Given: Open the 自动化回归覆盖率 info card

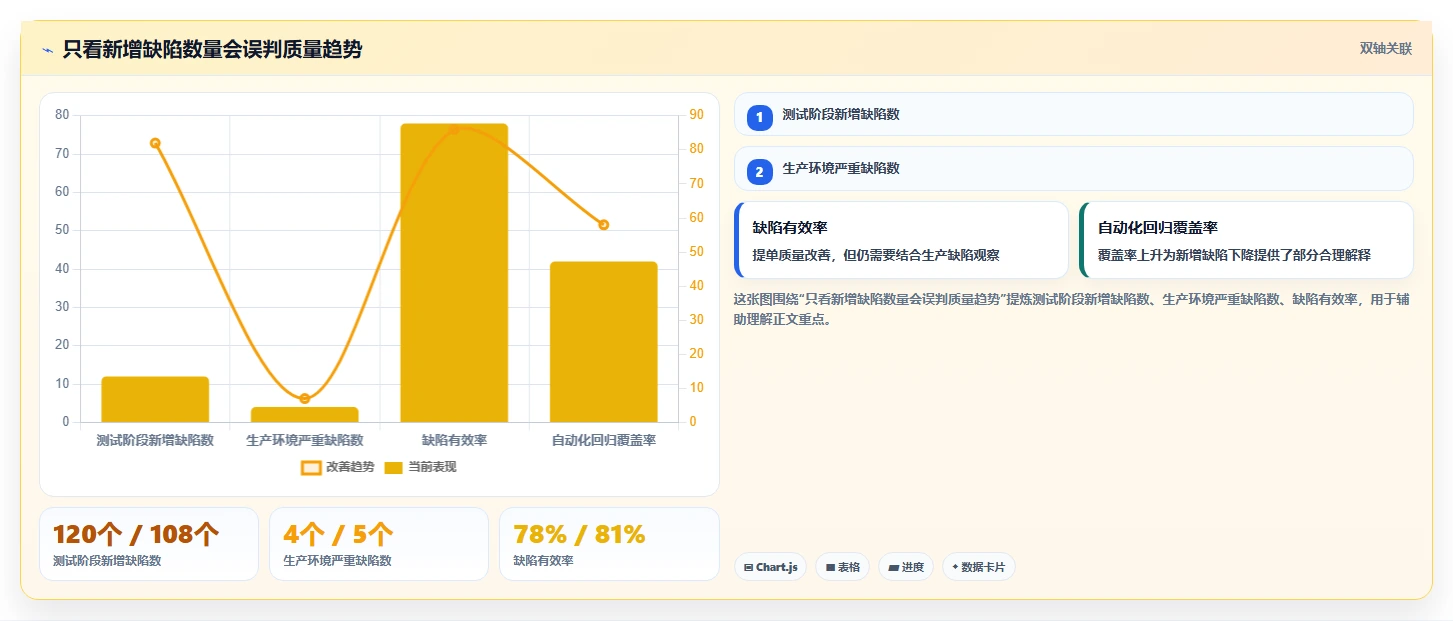Looking at the screenshot, I should click(x=1246, y=240).
